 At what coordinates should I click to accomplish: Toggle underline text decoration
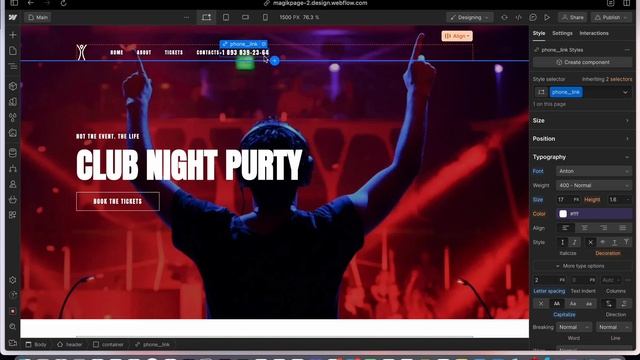614,242
